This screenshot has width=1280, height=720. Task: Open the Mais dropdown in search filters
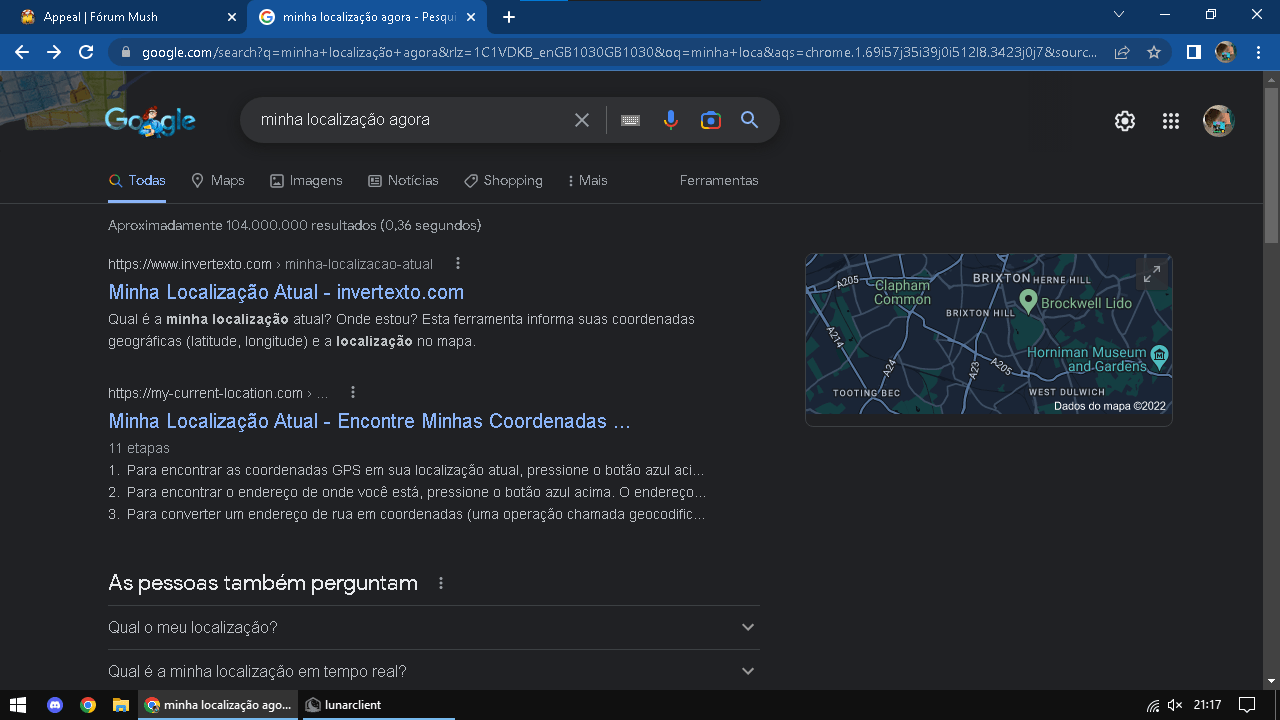tap(587, 181)
